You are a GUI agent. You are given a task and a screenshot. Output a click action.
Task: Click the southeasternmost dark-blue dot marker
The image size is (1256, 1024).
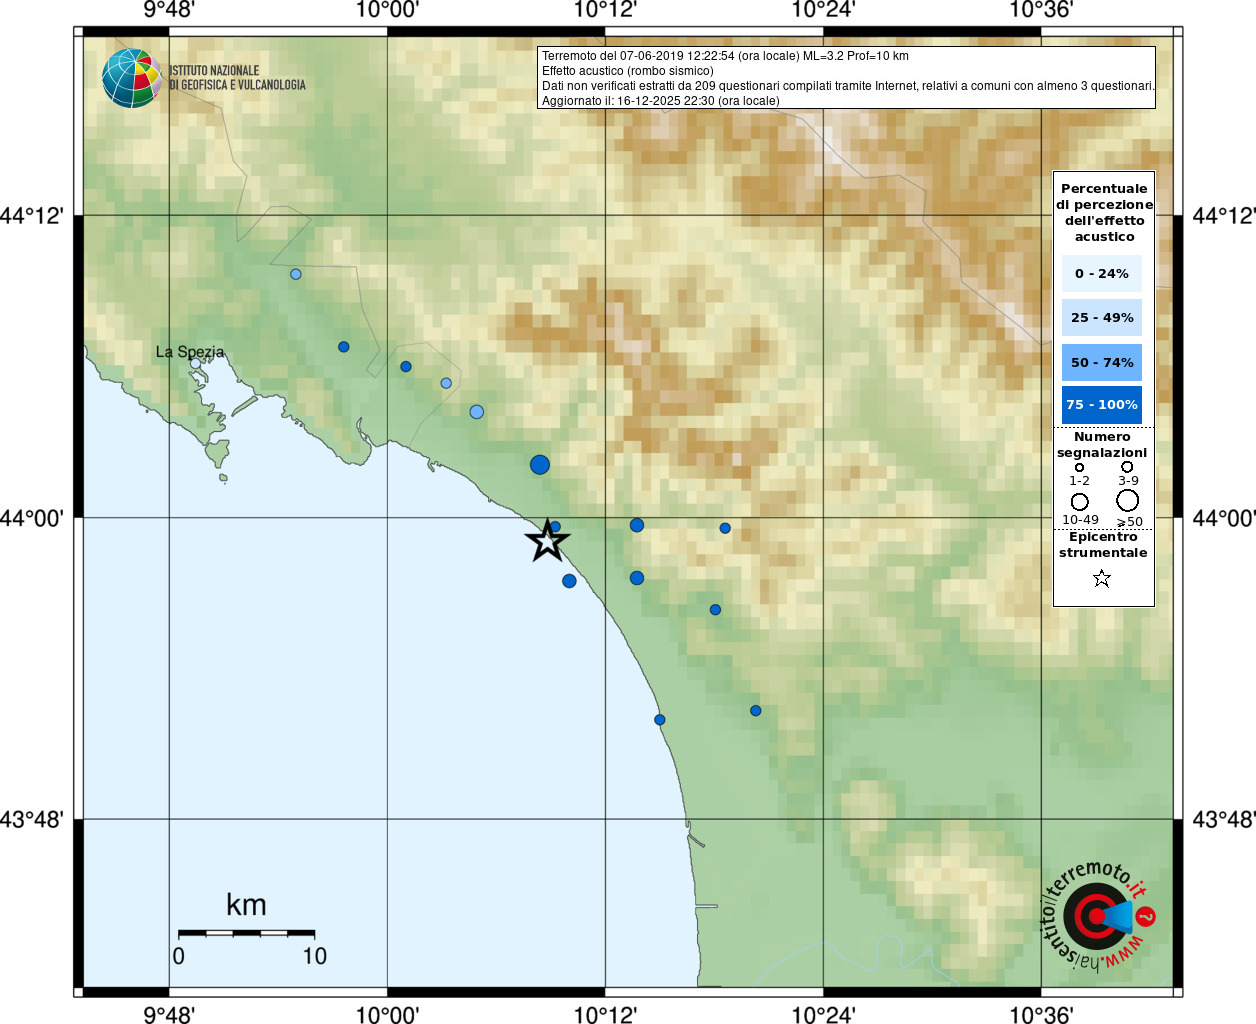[x=756, y=711]
